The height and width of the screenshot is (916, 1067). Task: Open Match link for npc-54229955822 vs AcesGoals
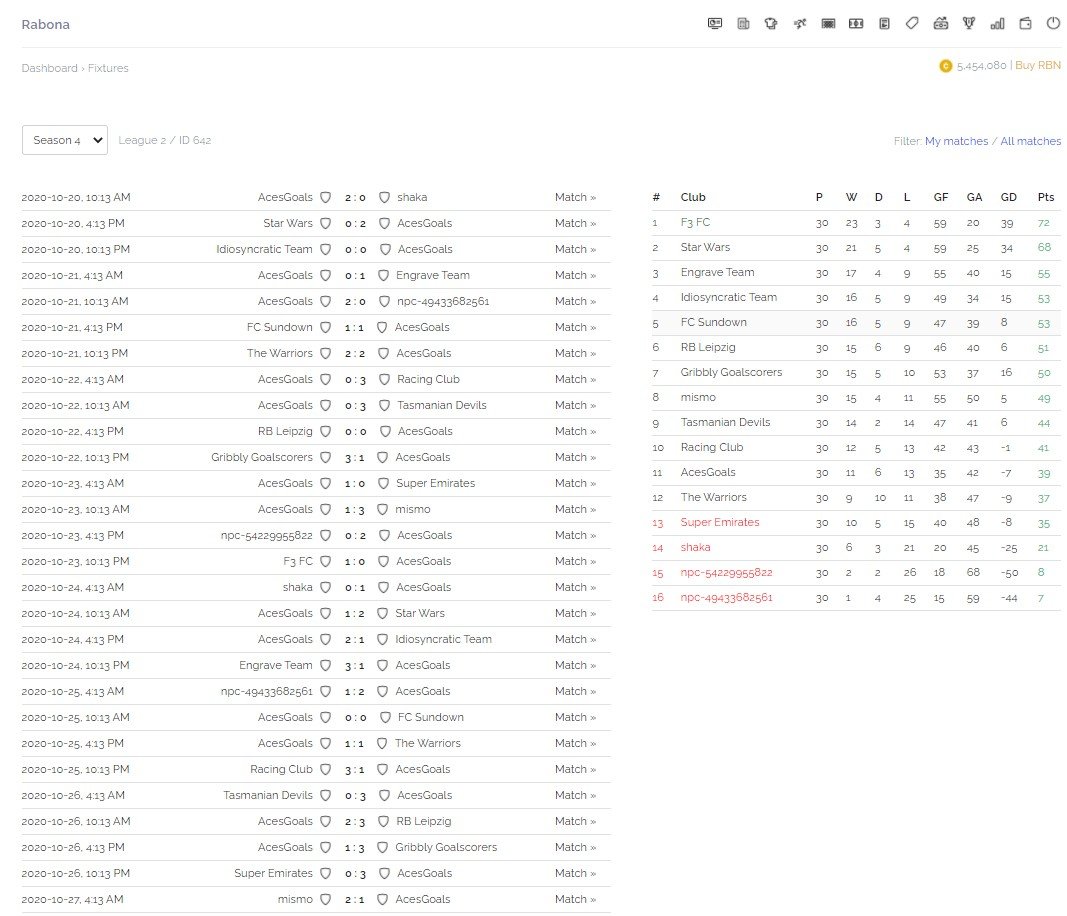coord(575,536)
